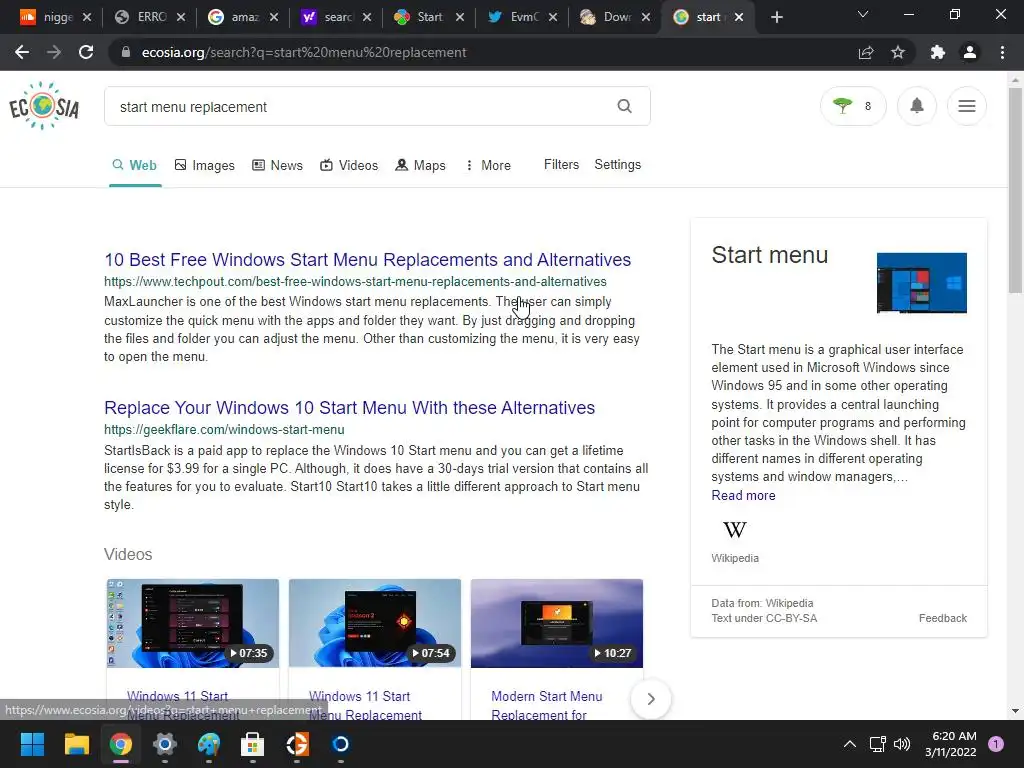
Task: Switch to the Images tab
Action: [204, 165]
